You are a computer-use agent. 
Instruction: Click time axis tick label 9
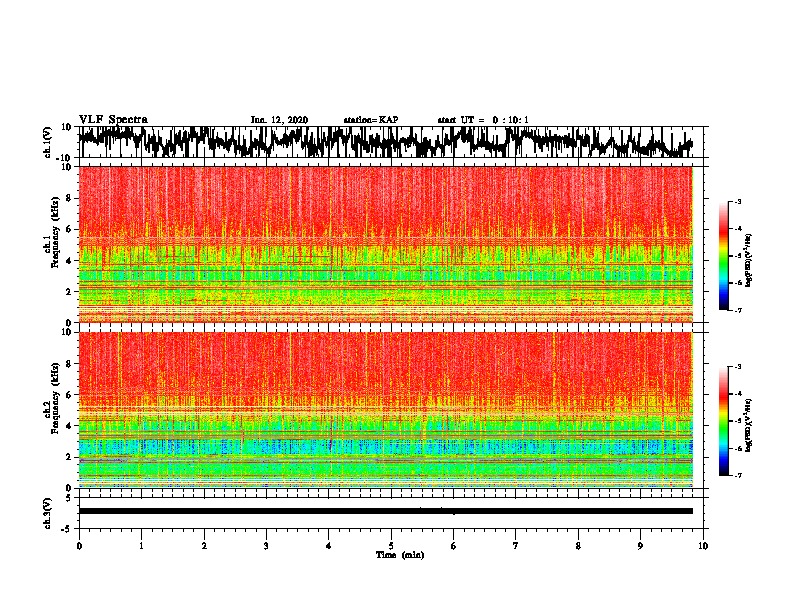(x=640, y=546)
